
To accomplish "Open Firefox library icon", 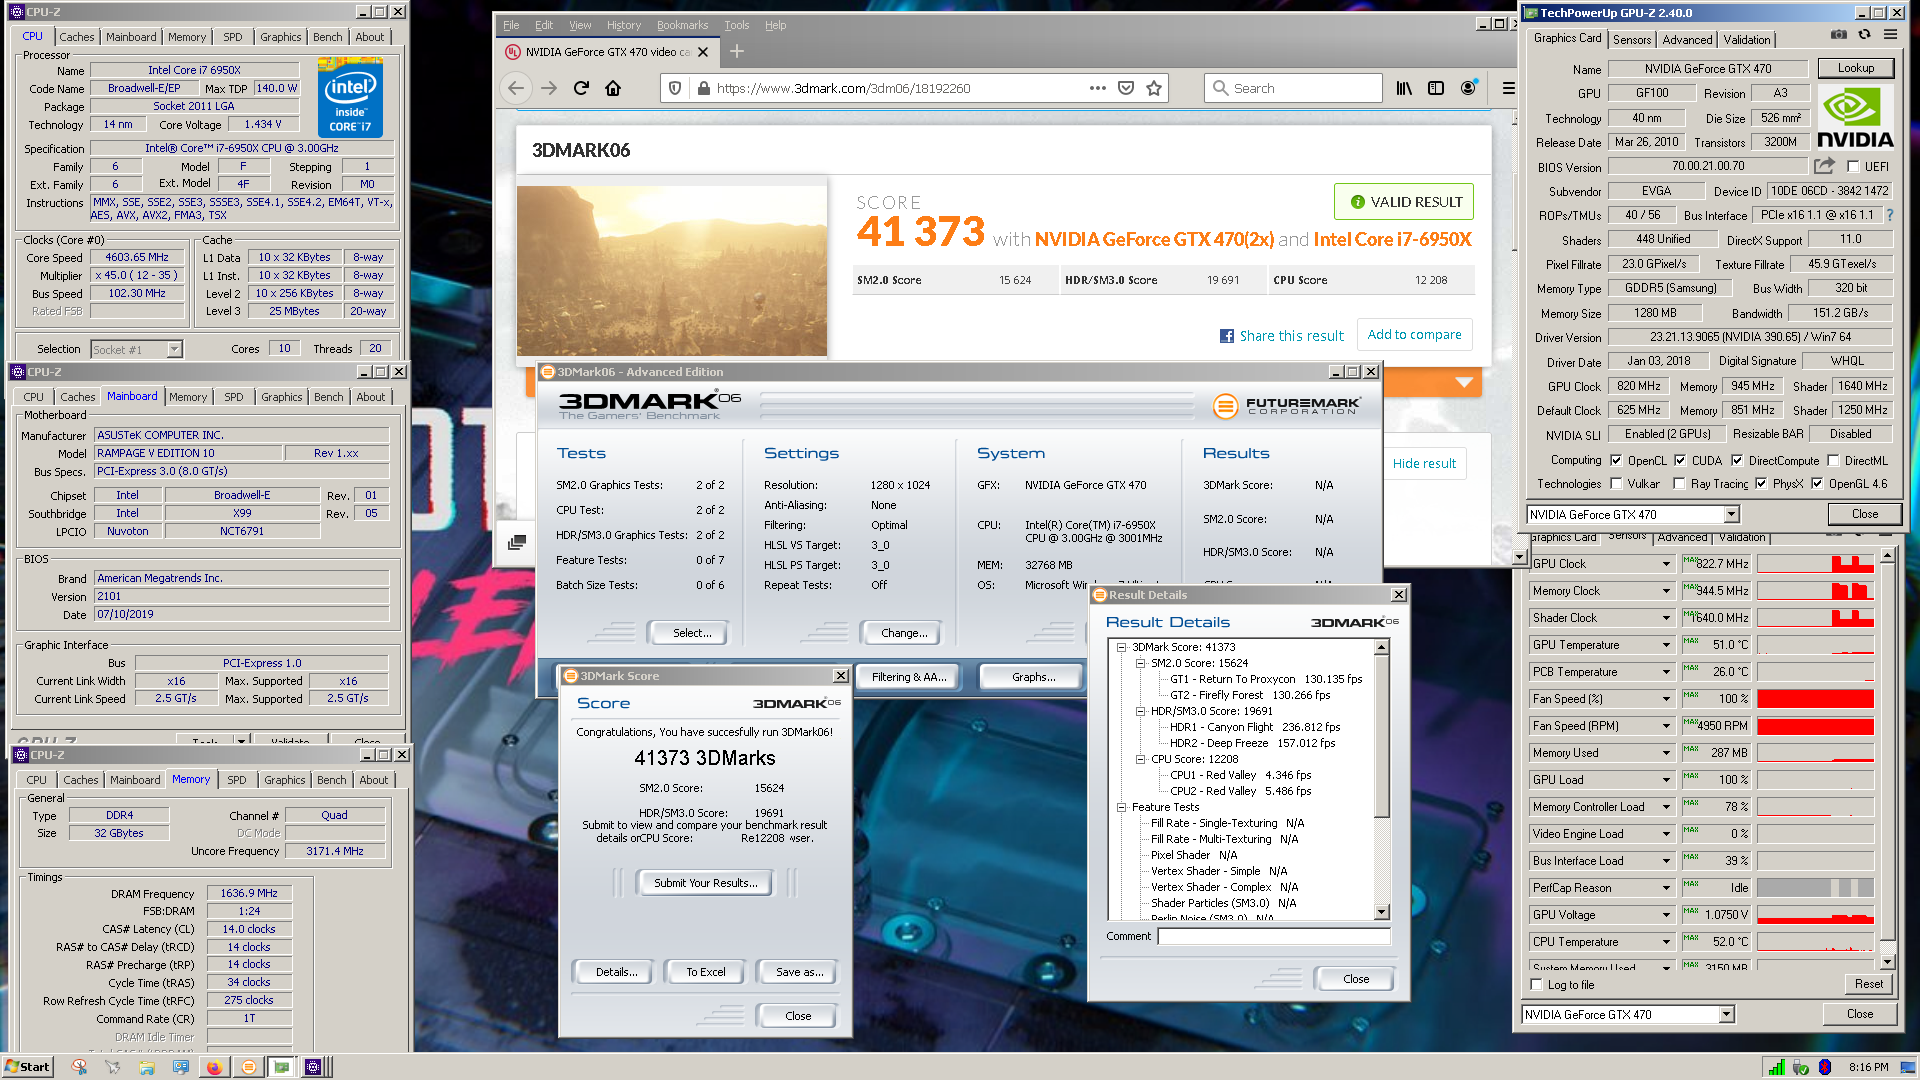I will 1404,88.
